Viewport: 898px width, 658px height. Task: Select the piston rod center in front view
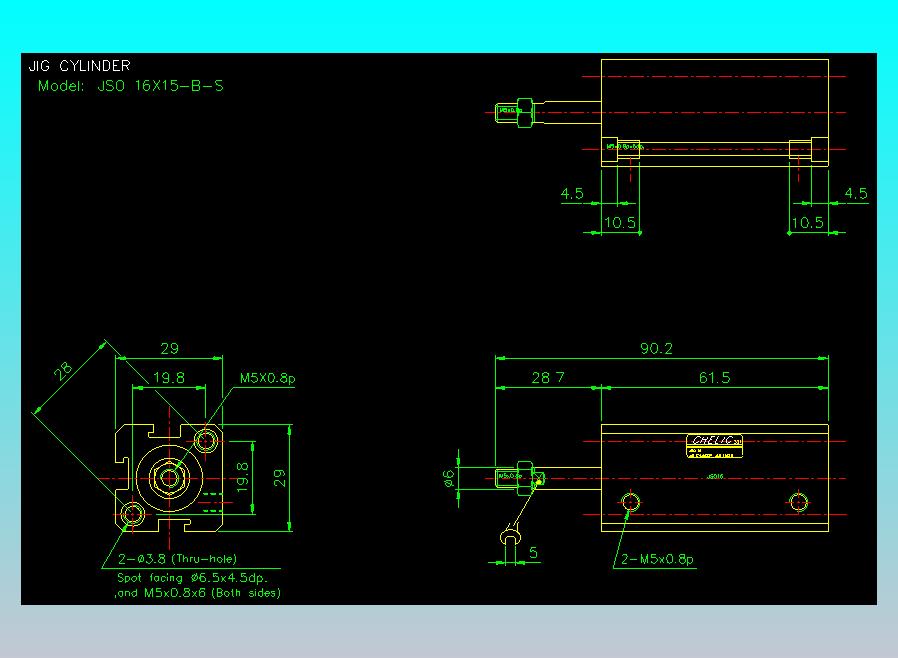coord(170,477)
